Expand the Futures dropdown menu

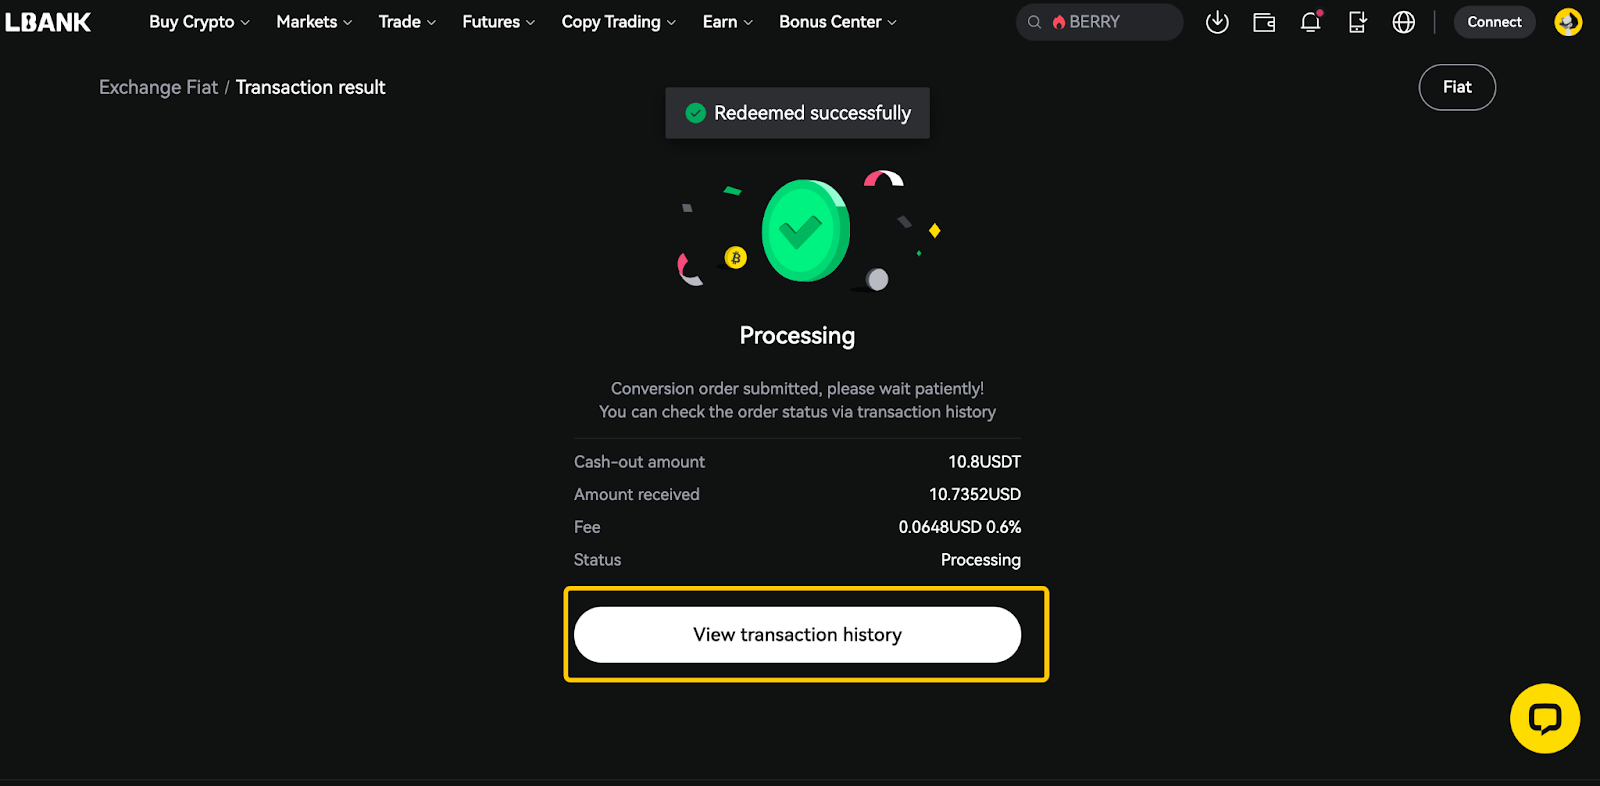point(498,22)
